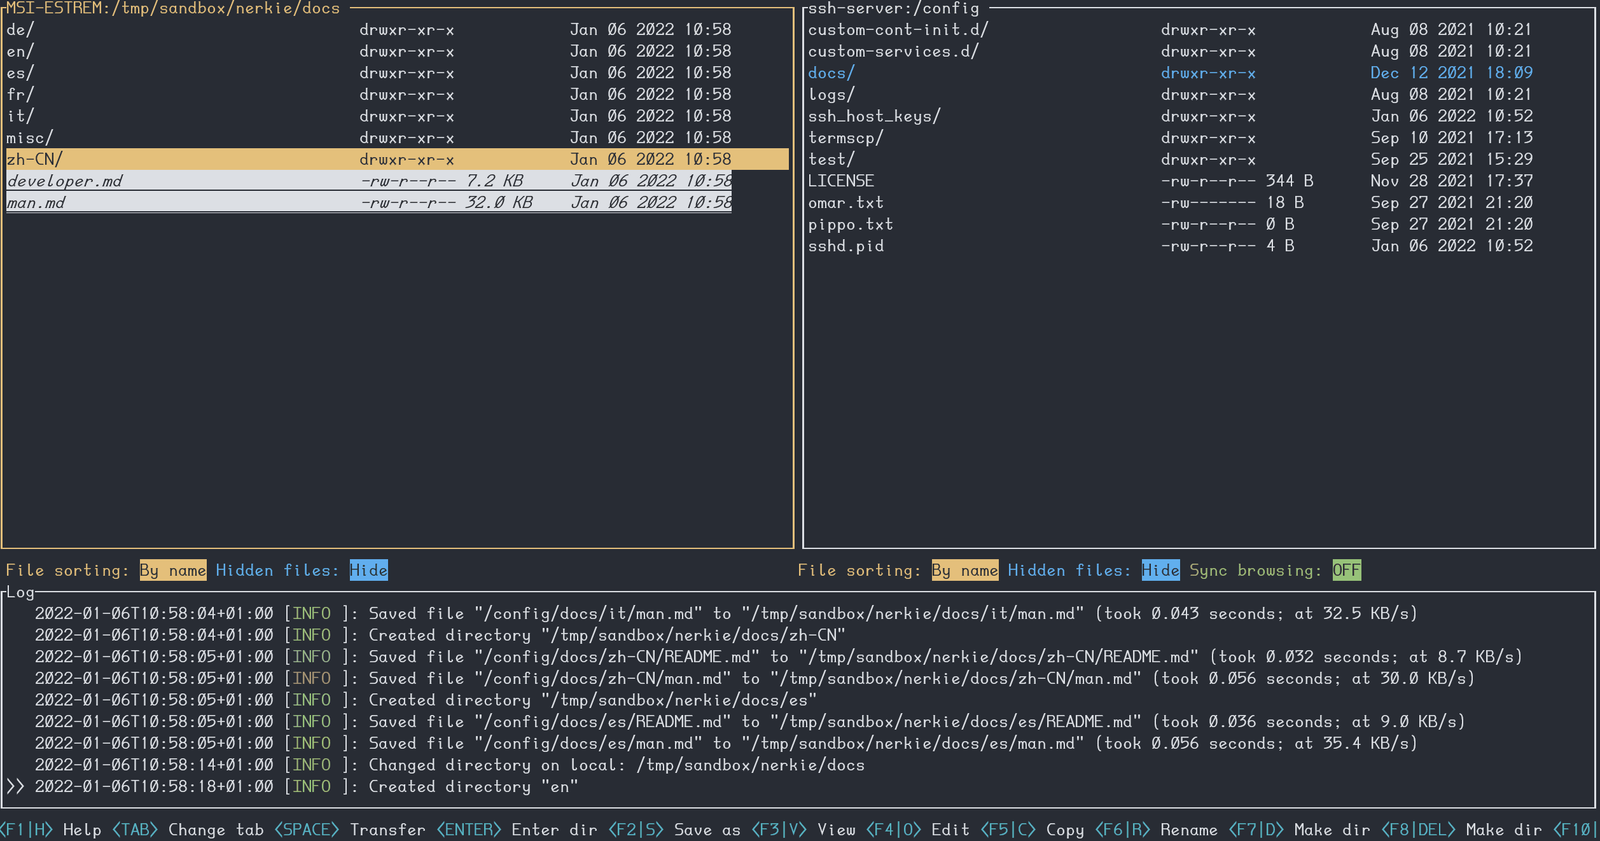Select the logs/ remote directory
The image size is (1600, 841).
coord(1198,95)
